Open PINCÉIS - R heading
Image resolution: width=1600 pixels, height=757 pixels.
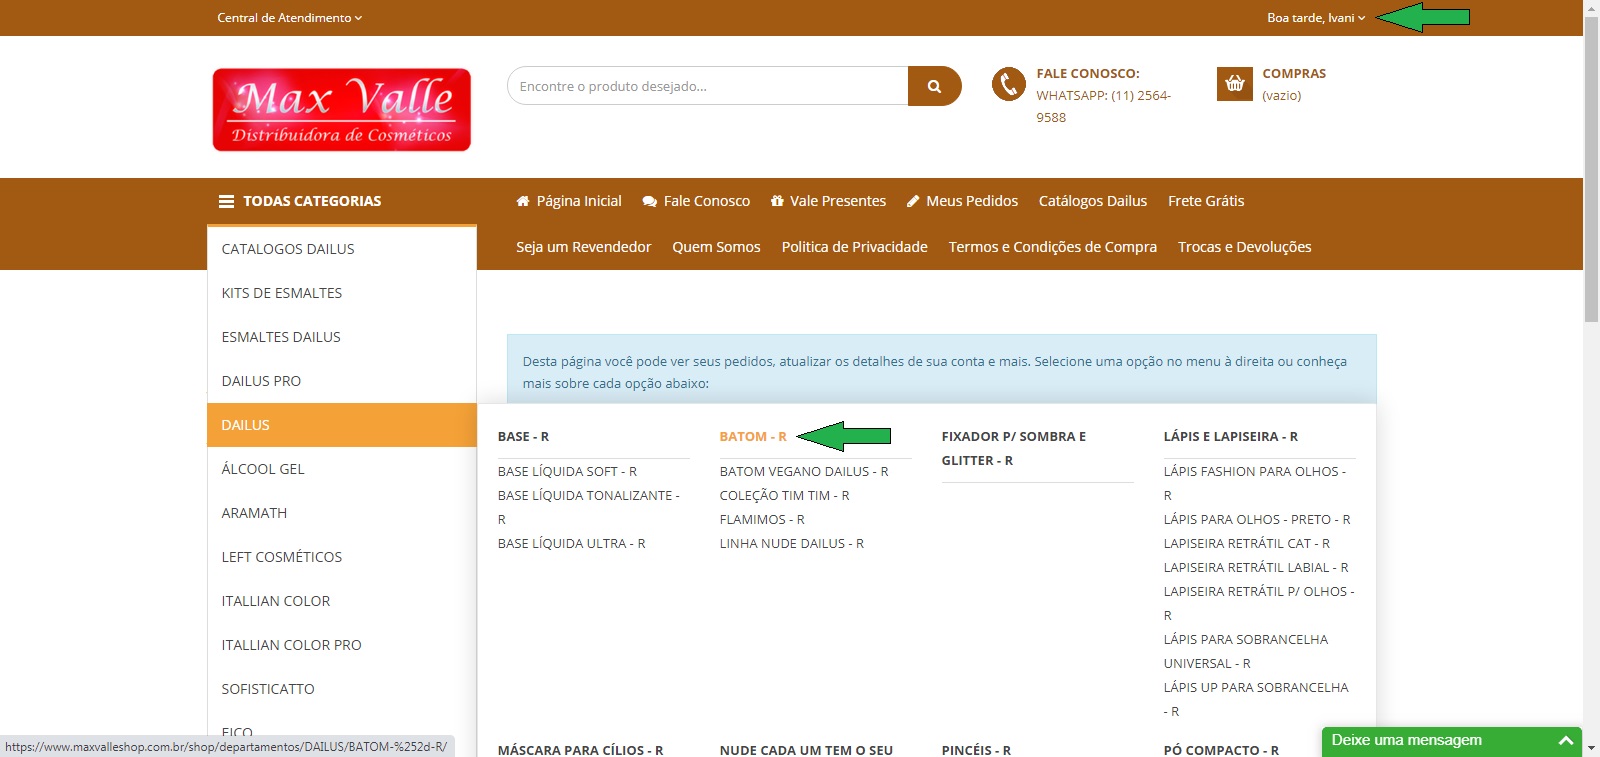(976, 750)
